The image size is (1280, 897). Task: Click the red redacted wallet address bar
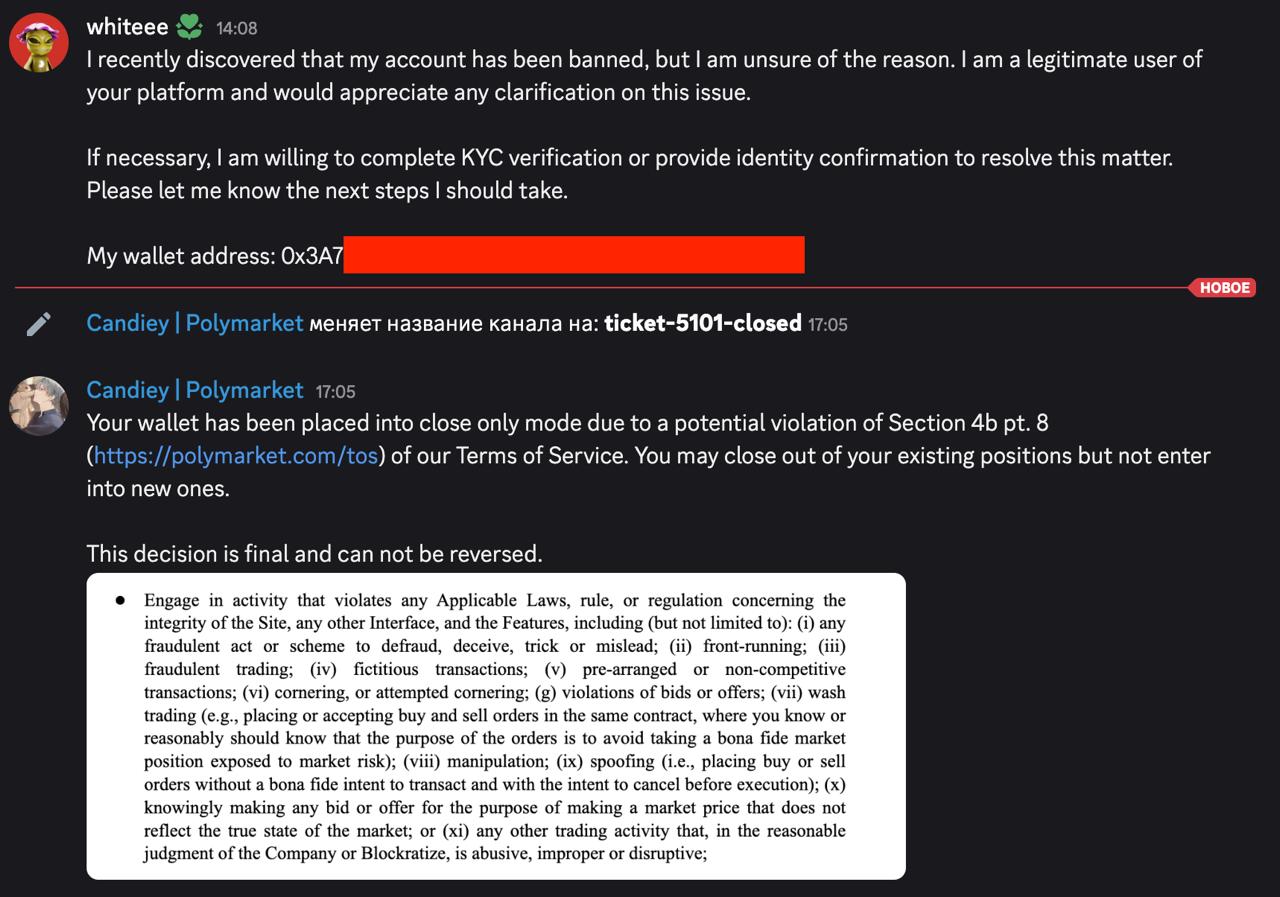click(x=574, y=255)
